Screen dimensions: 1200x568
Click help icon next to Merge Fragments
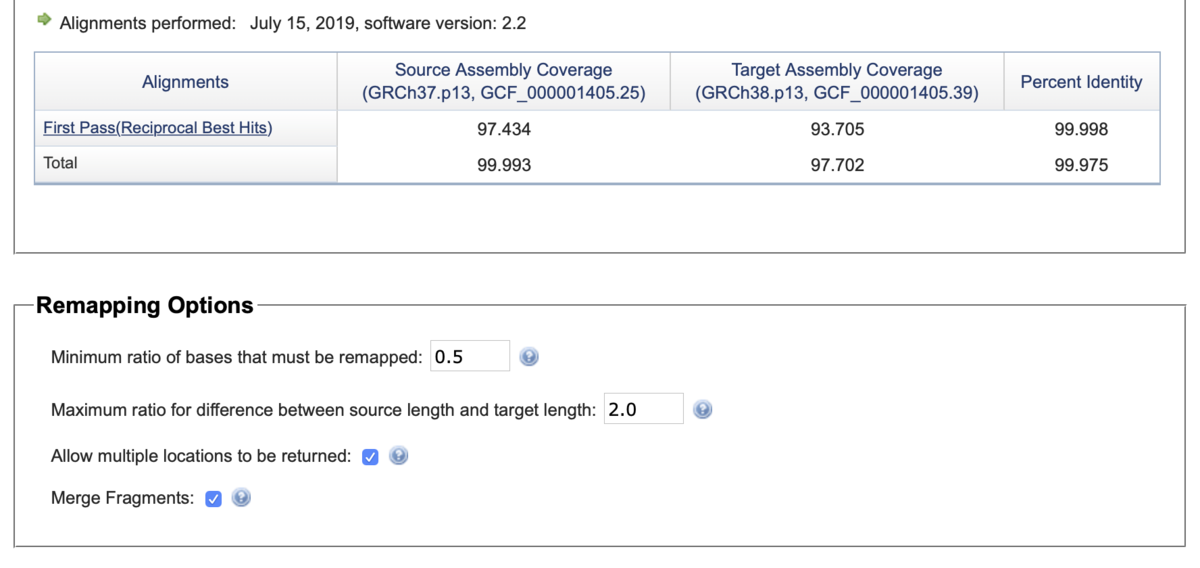point(241,498)
